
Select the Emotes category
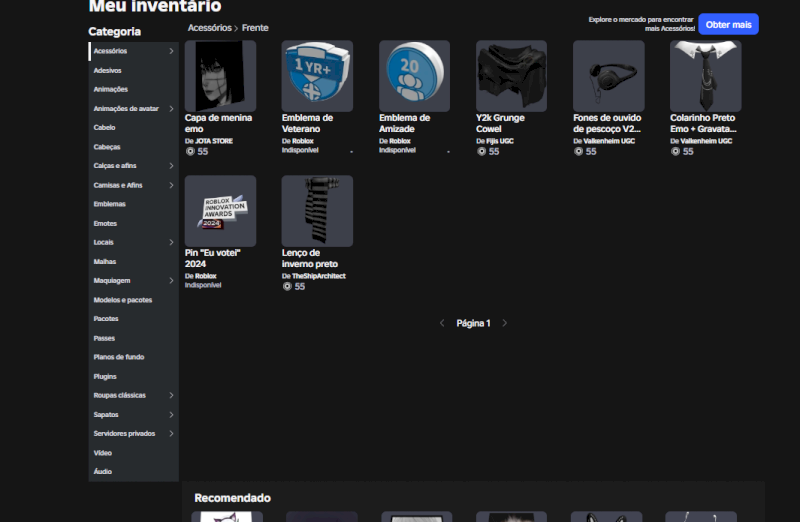134,223
